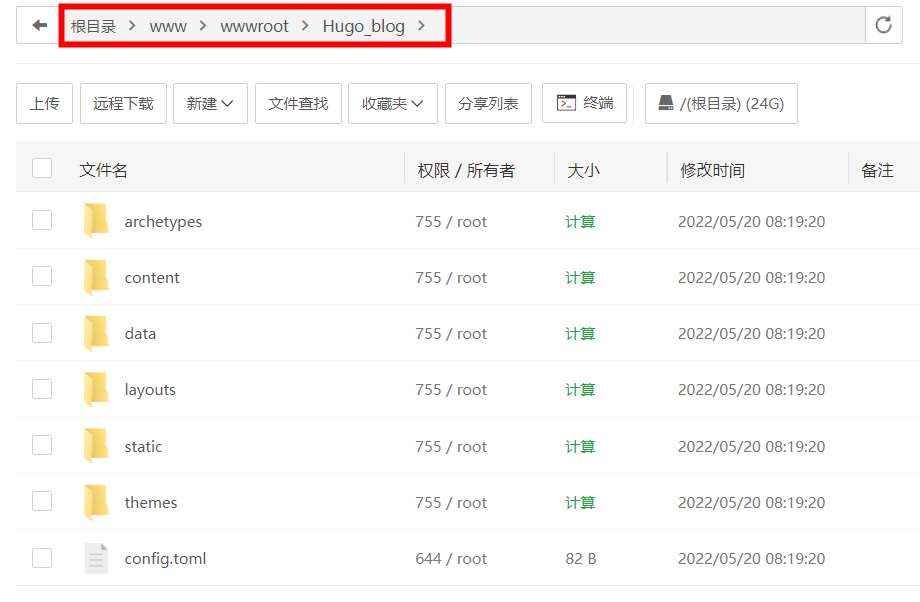Screen dimensions: 920x602
Task: Go to www in breadcrumb
Action: 168,26
